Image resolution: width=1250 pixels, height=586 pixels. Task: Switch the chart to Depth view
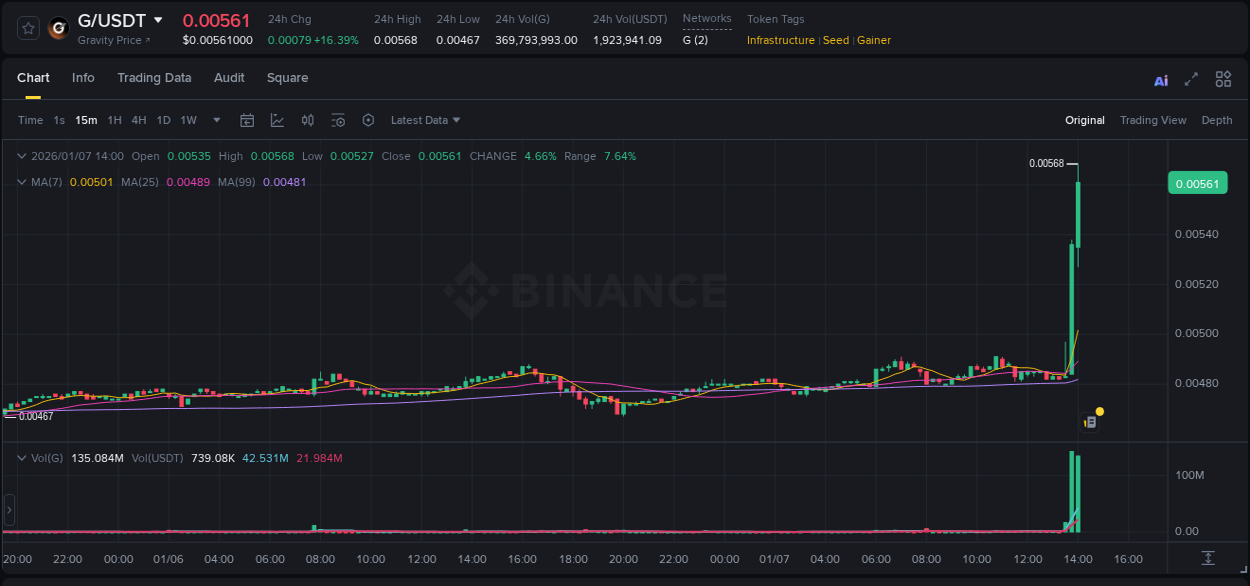pyautogui.click(x=1216, y=119)
